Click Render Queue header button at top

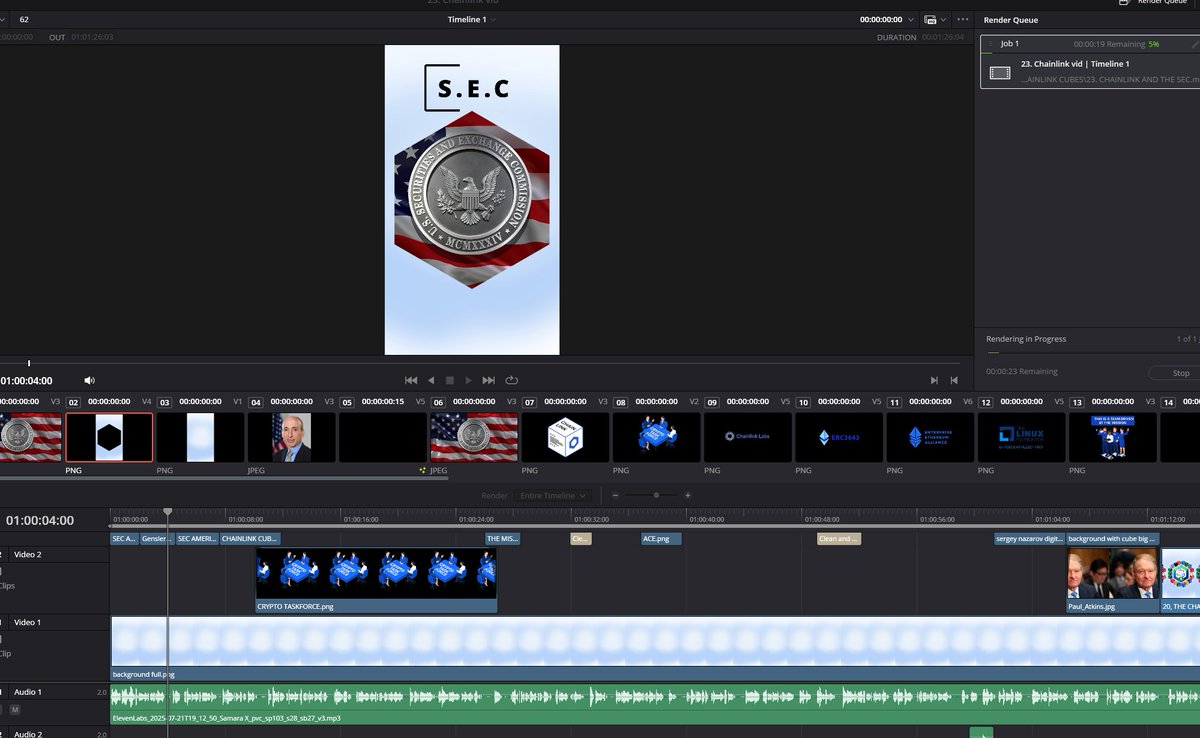[x=1154, y=2]
